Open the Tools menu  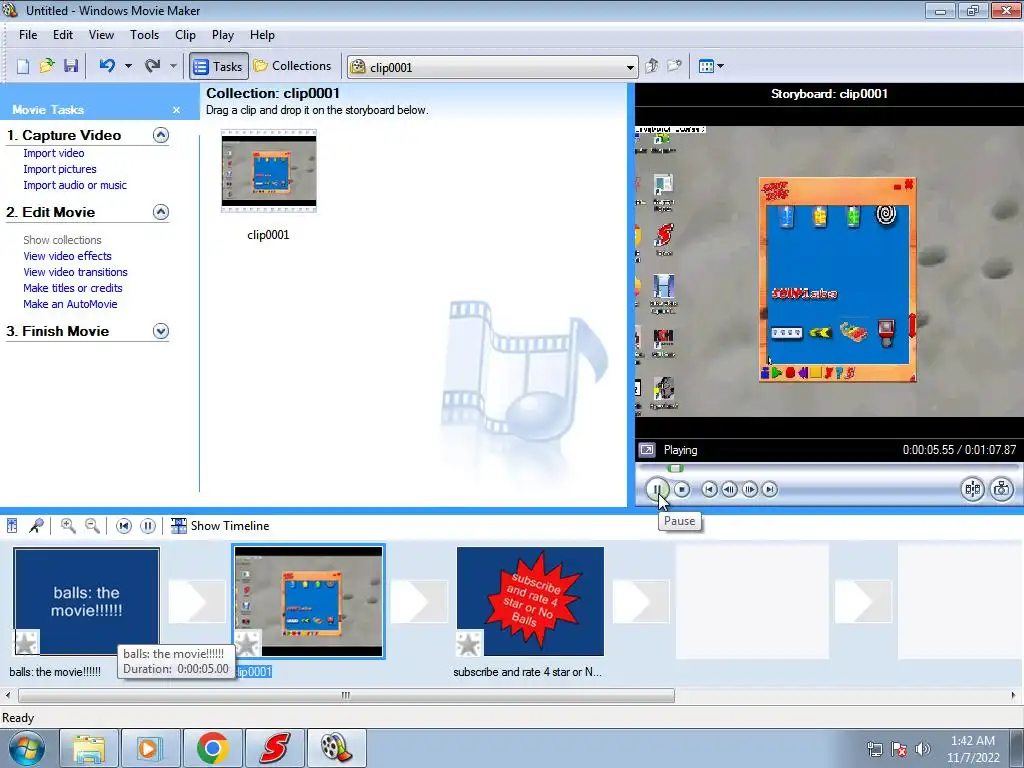pyautogui.click(x=144, y=35)
